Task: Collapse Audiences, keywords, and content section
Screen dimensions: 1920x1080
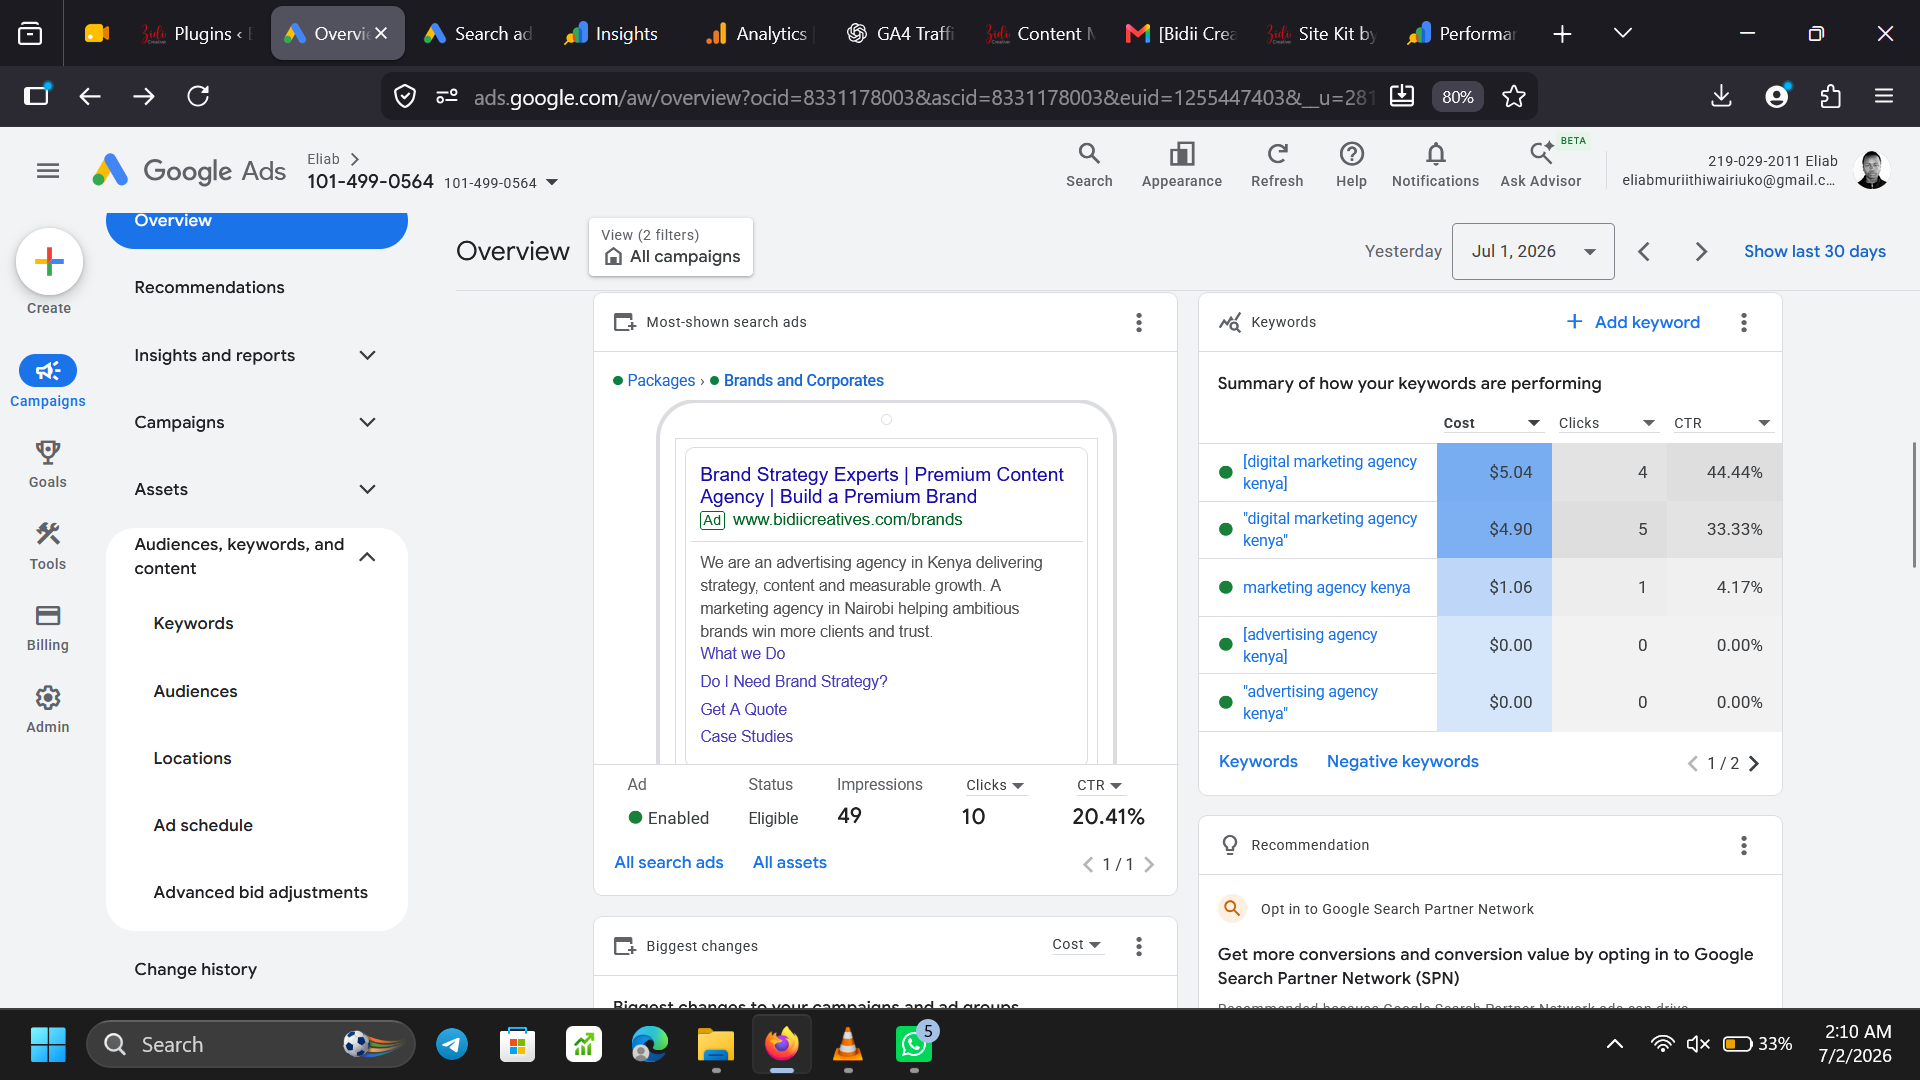Action: point(367,556)
